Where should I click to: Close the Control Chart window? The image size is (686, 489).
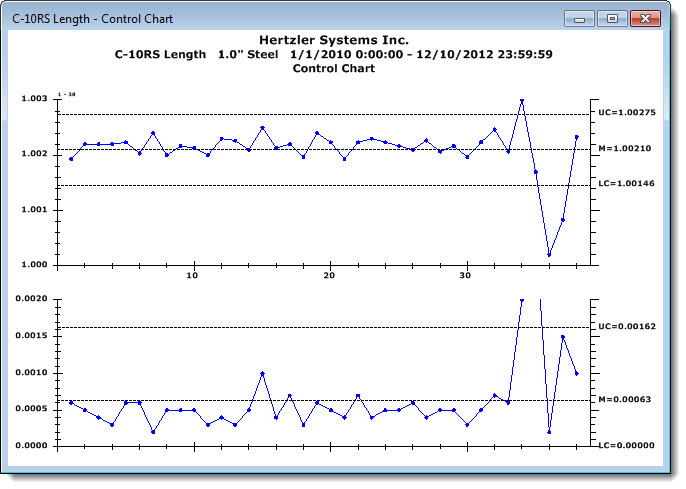pos(645,19)
